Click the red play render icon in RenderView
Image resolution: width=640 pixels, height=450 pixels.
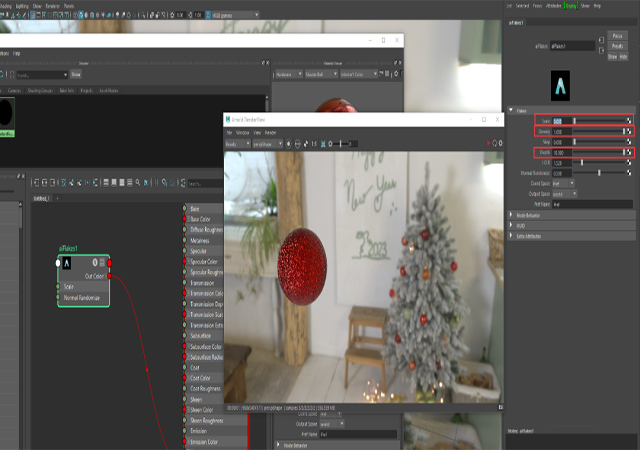pyautogui.click(x=488, y=143)
